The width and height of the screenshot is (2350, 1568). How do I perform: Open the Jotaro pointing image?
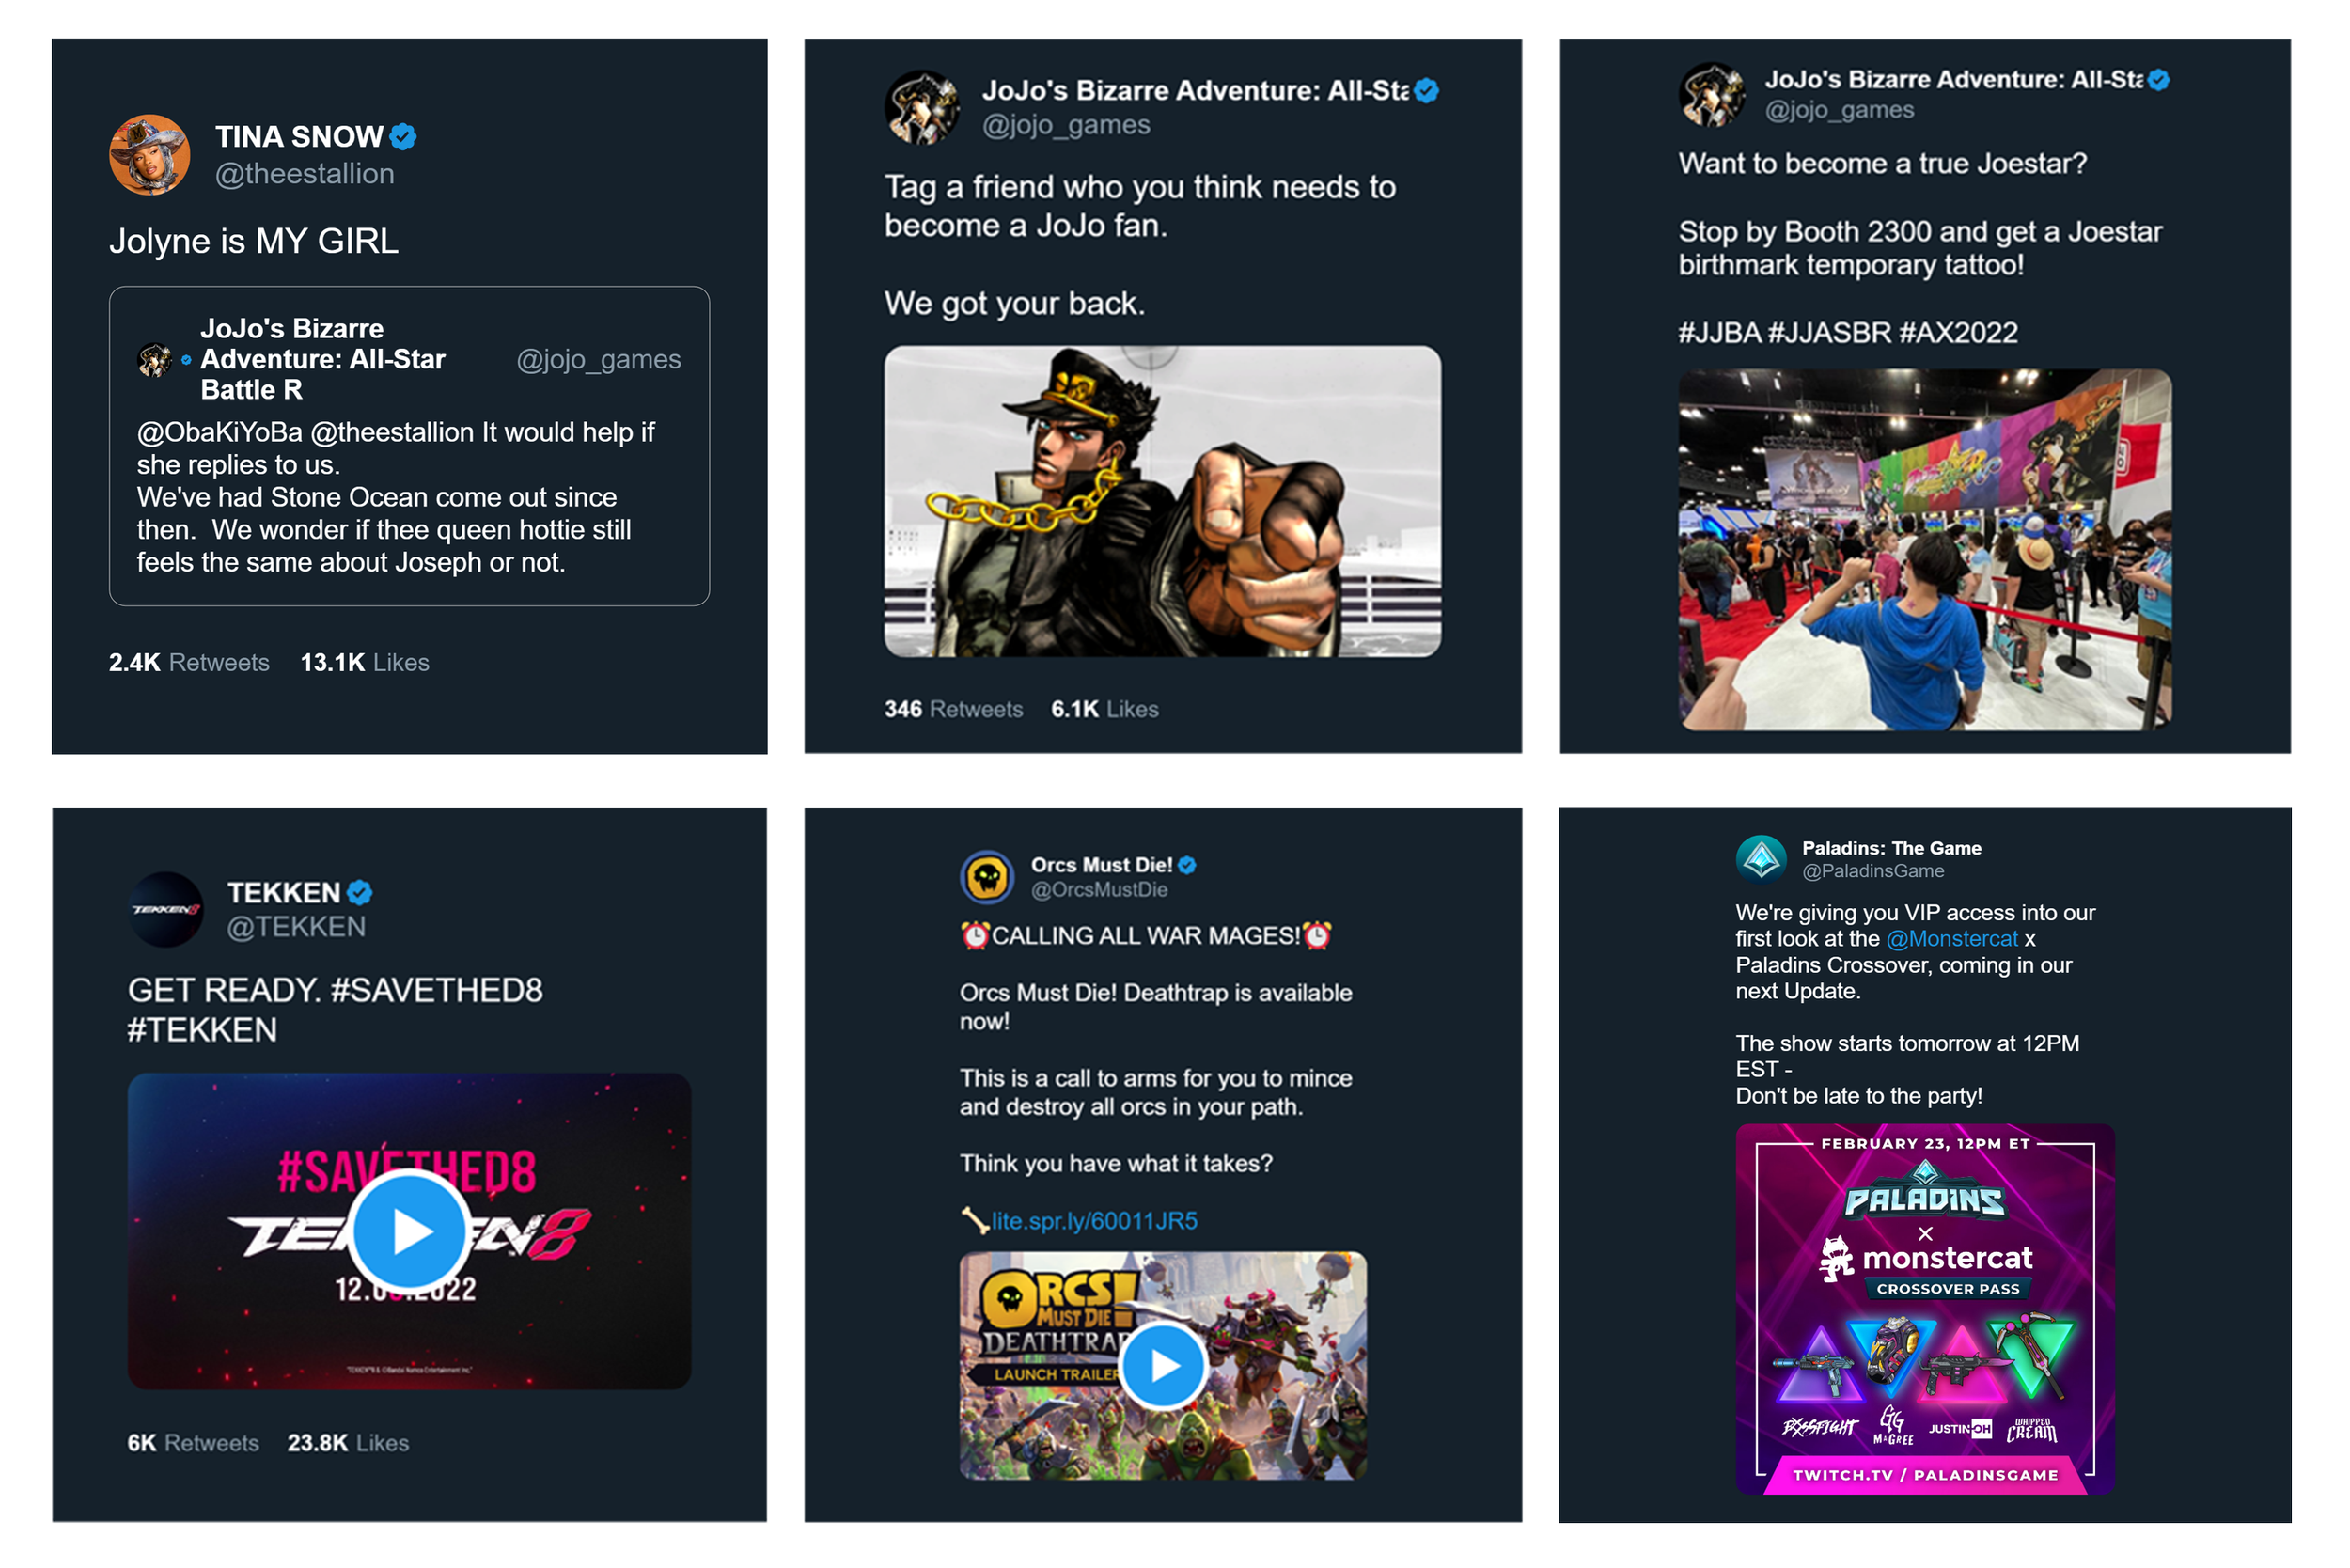click(x=1162, y=501)
